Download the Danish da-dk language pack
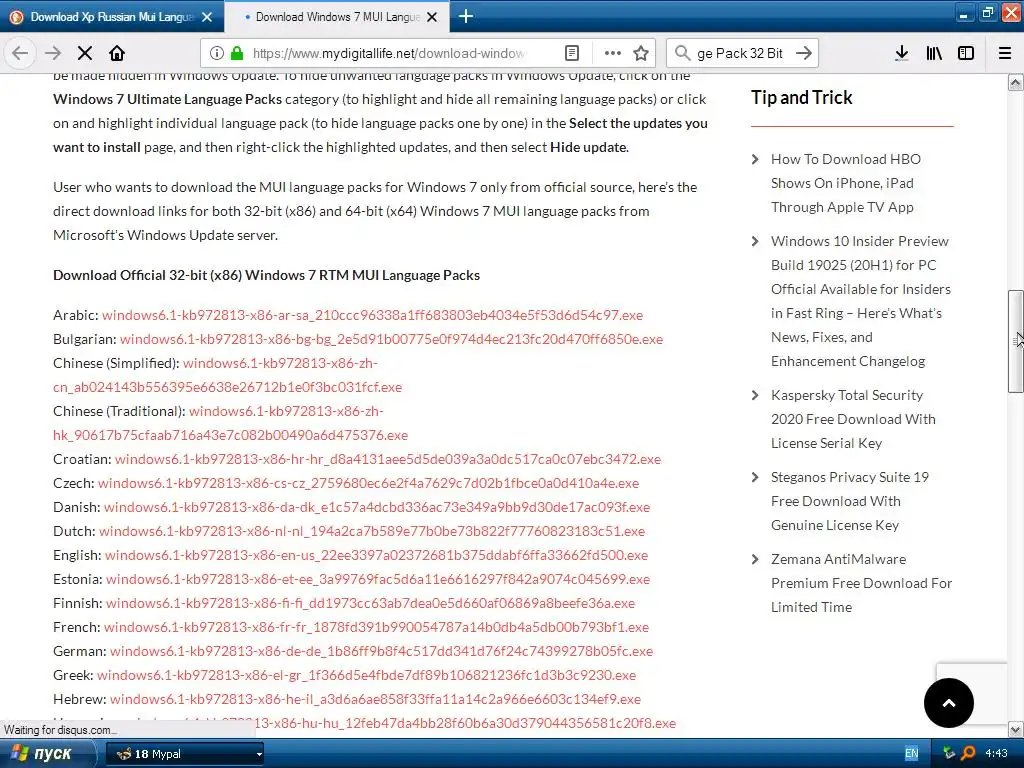Screen dimensions: 1024x768 tap(377, 507)
